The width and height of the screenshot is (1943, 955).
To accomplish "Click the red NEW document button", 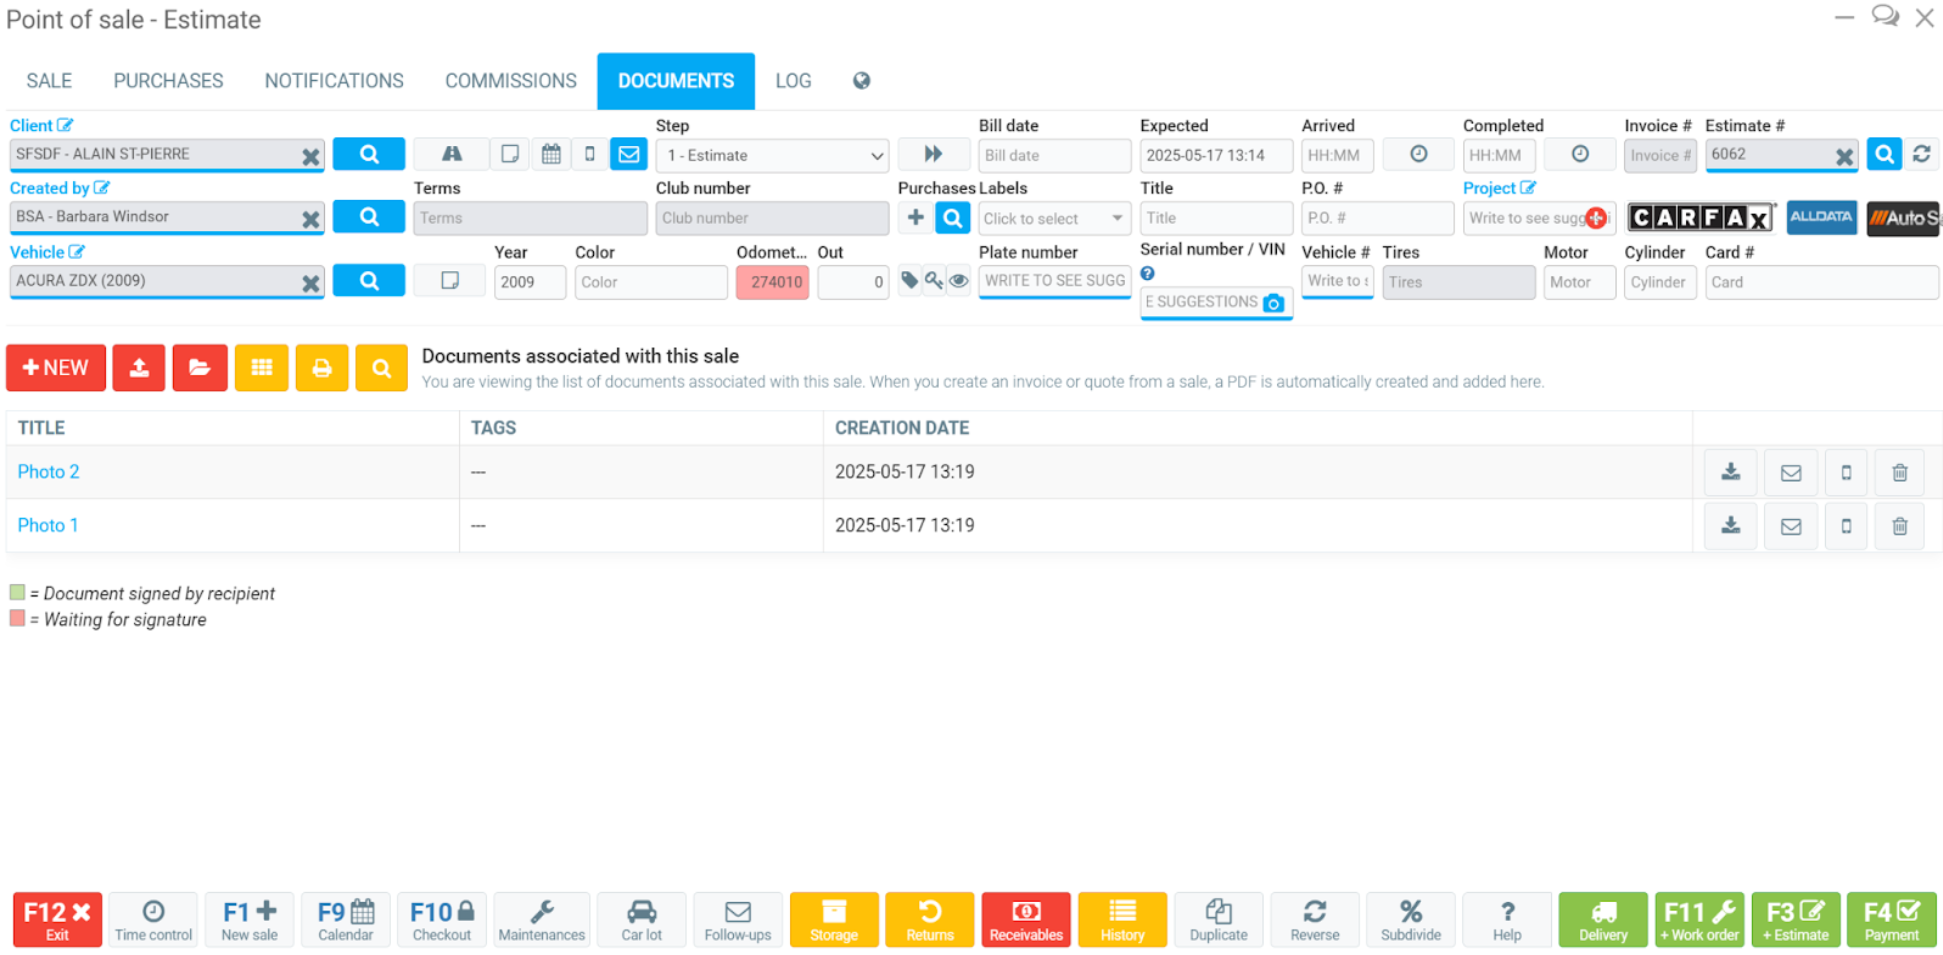I will coord(56,368).
